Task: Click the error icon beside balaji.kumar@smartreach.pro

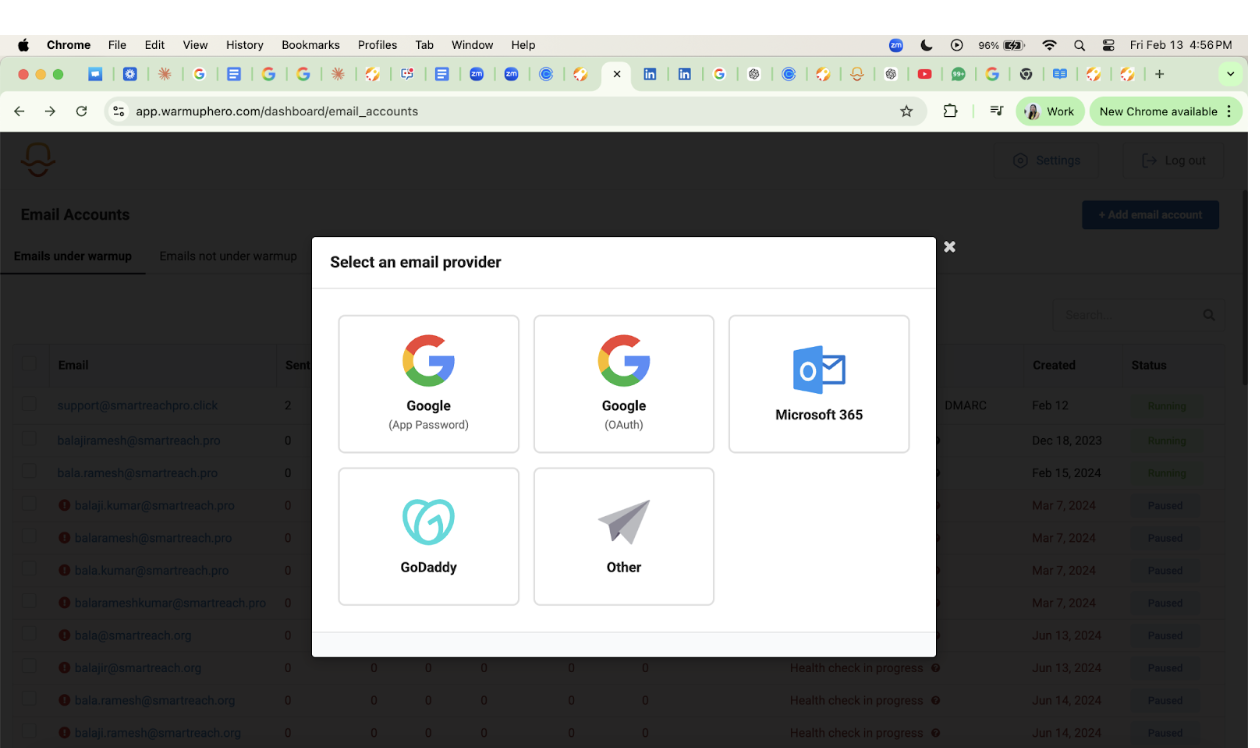Action: point(64,505)
